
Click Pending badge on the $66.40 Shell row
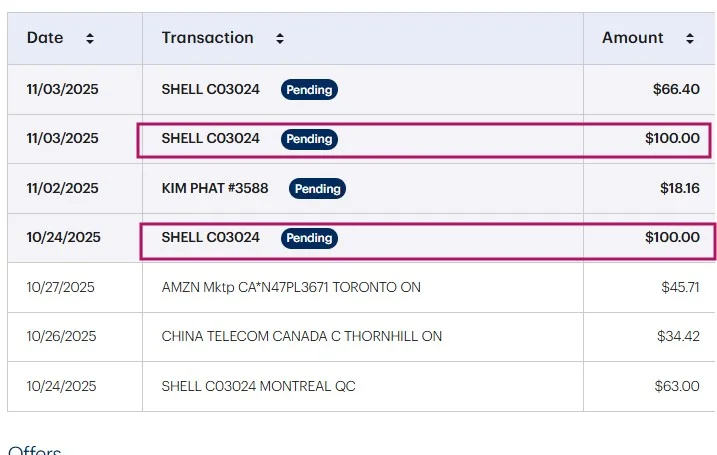[309, 89]
